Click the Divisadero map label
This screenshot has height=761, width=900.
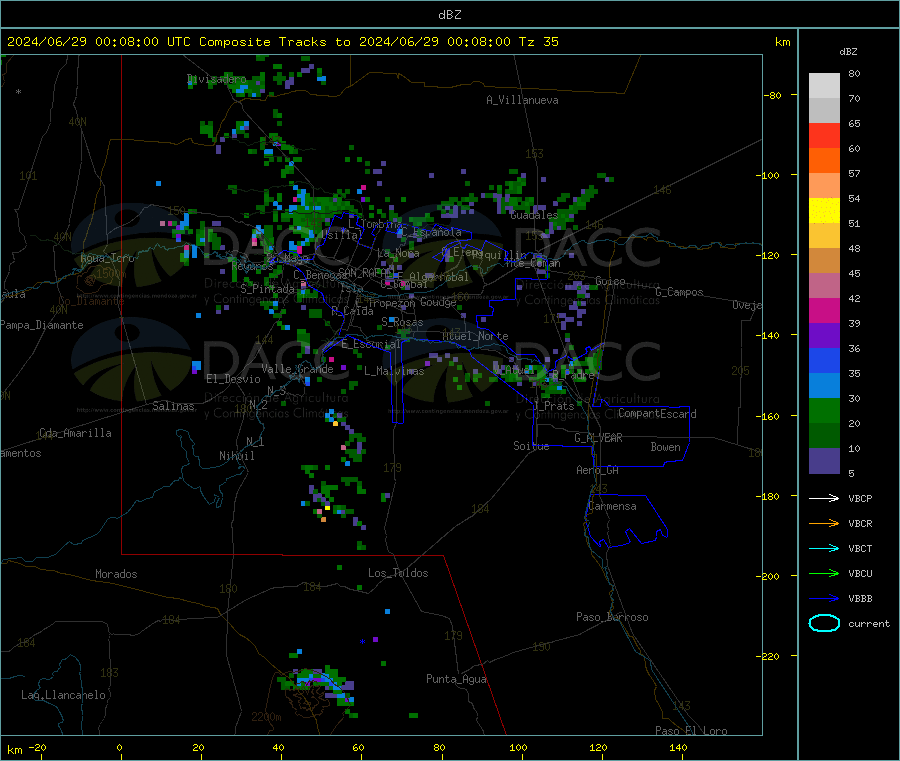point(216,79)
